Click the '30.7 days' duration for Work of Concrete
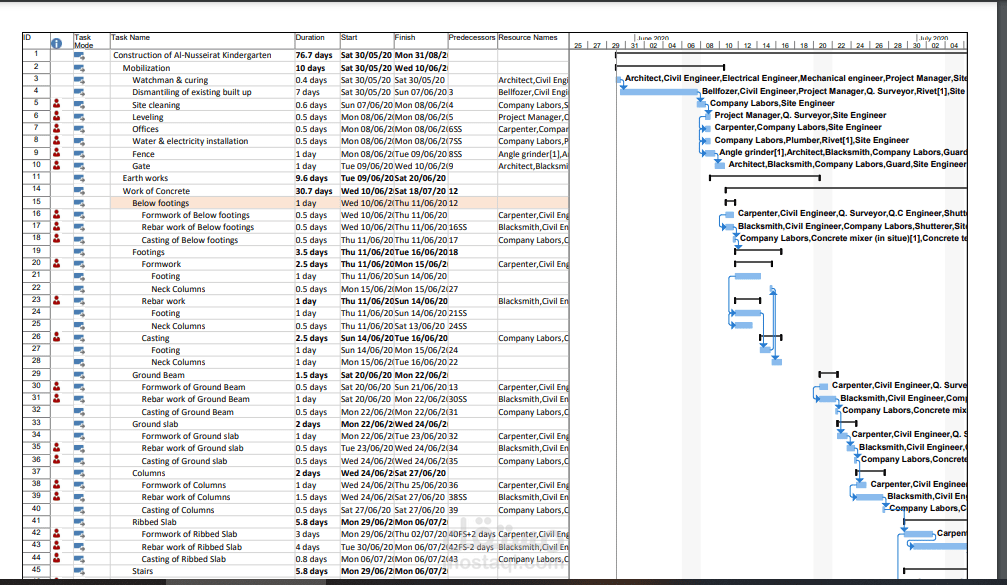 [314, 191]
